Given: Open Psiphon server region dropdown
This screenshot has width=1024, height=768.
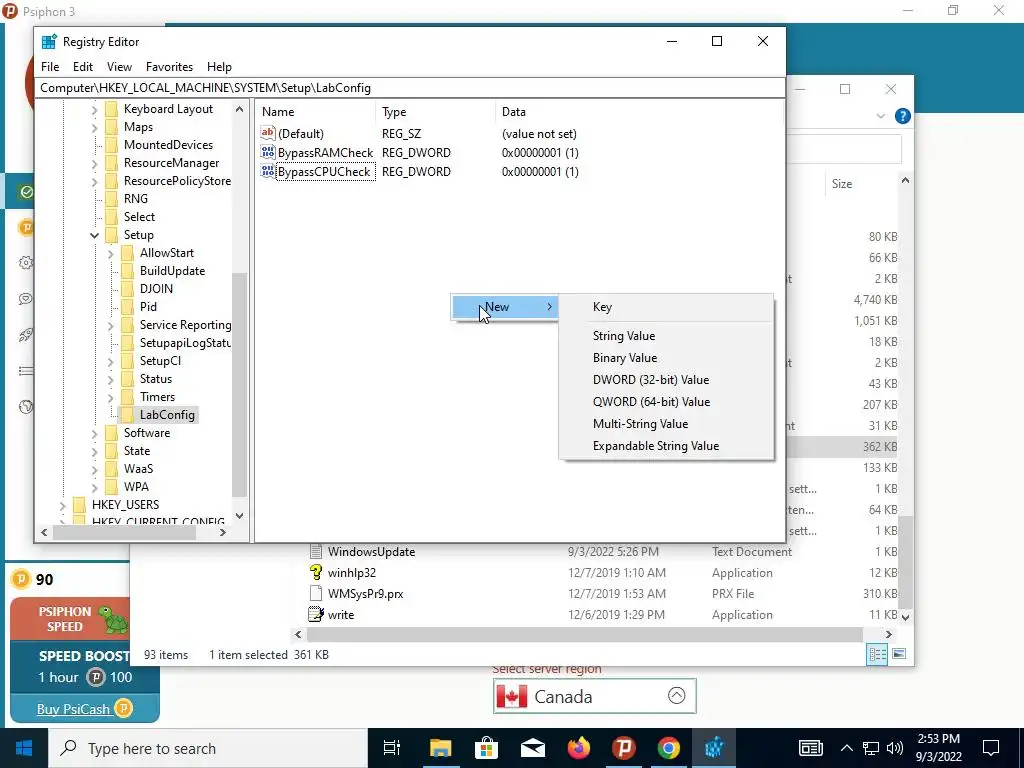Looking at the screenshot, I should [594, 697].
